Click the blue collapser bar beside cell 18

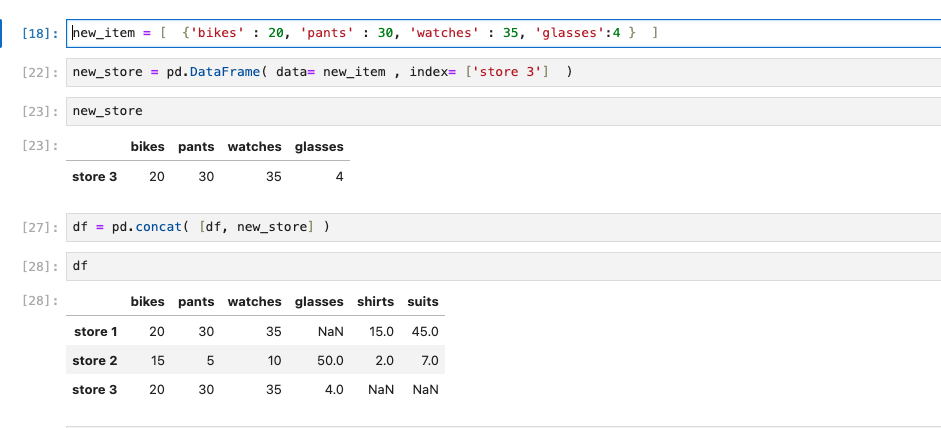2,33
